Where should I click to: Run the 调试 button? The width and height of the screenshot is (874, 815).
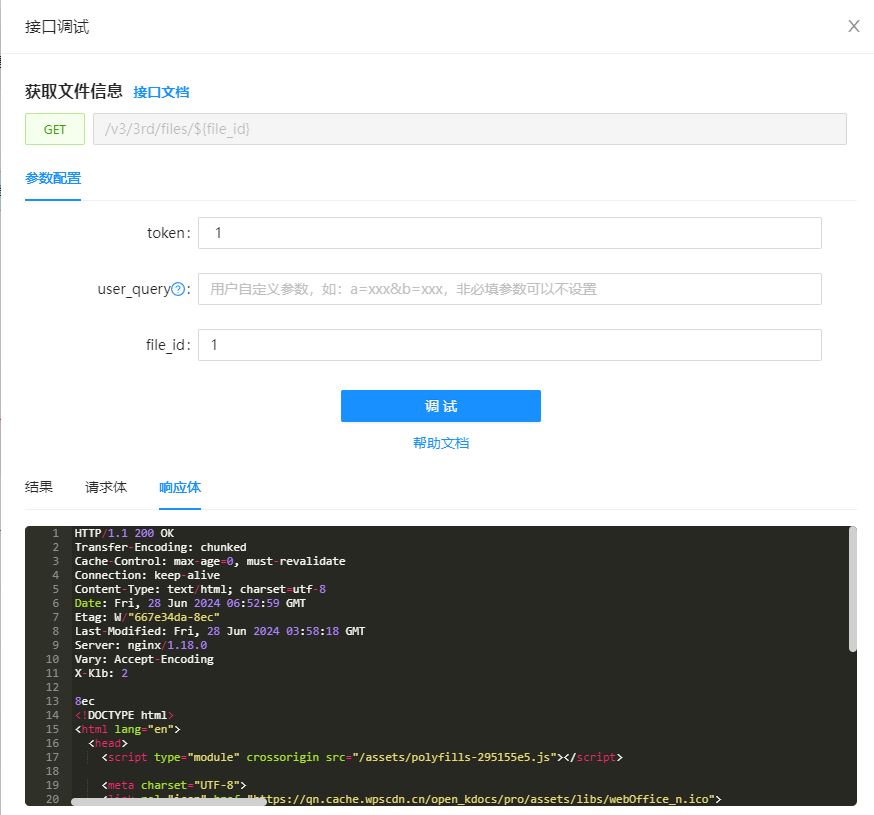[x=441, y=406]
